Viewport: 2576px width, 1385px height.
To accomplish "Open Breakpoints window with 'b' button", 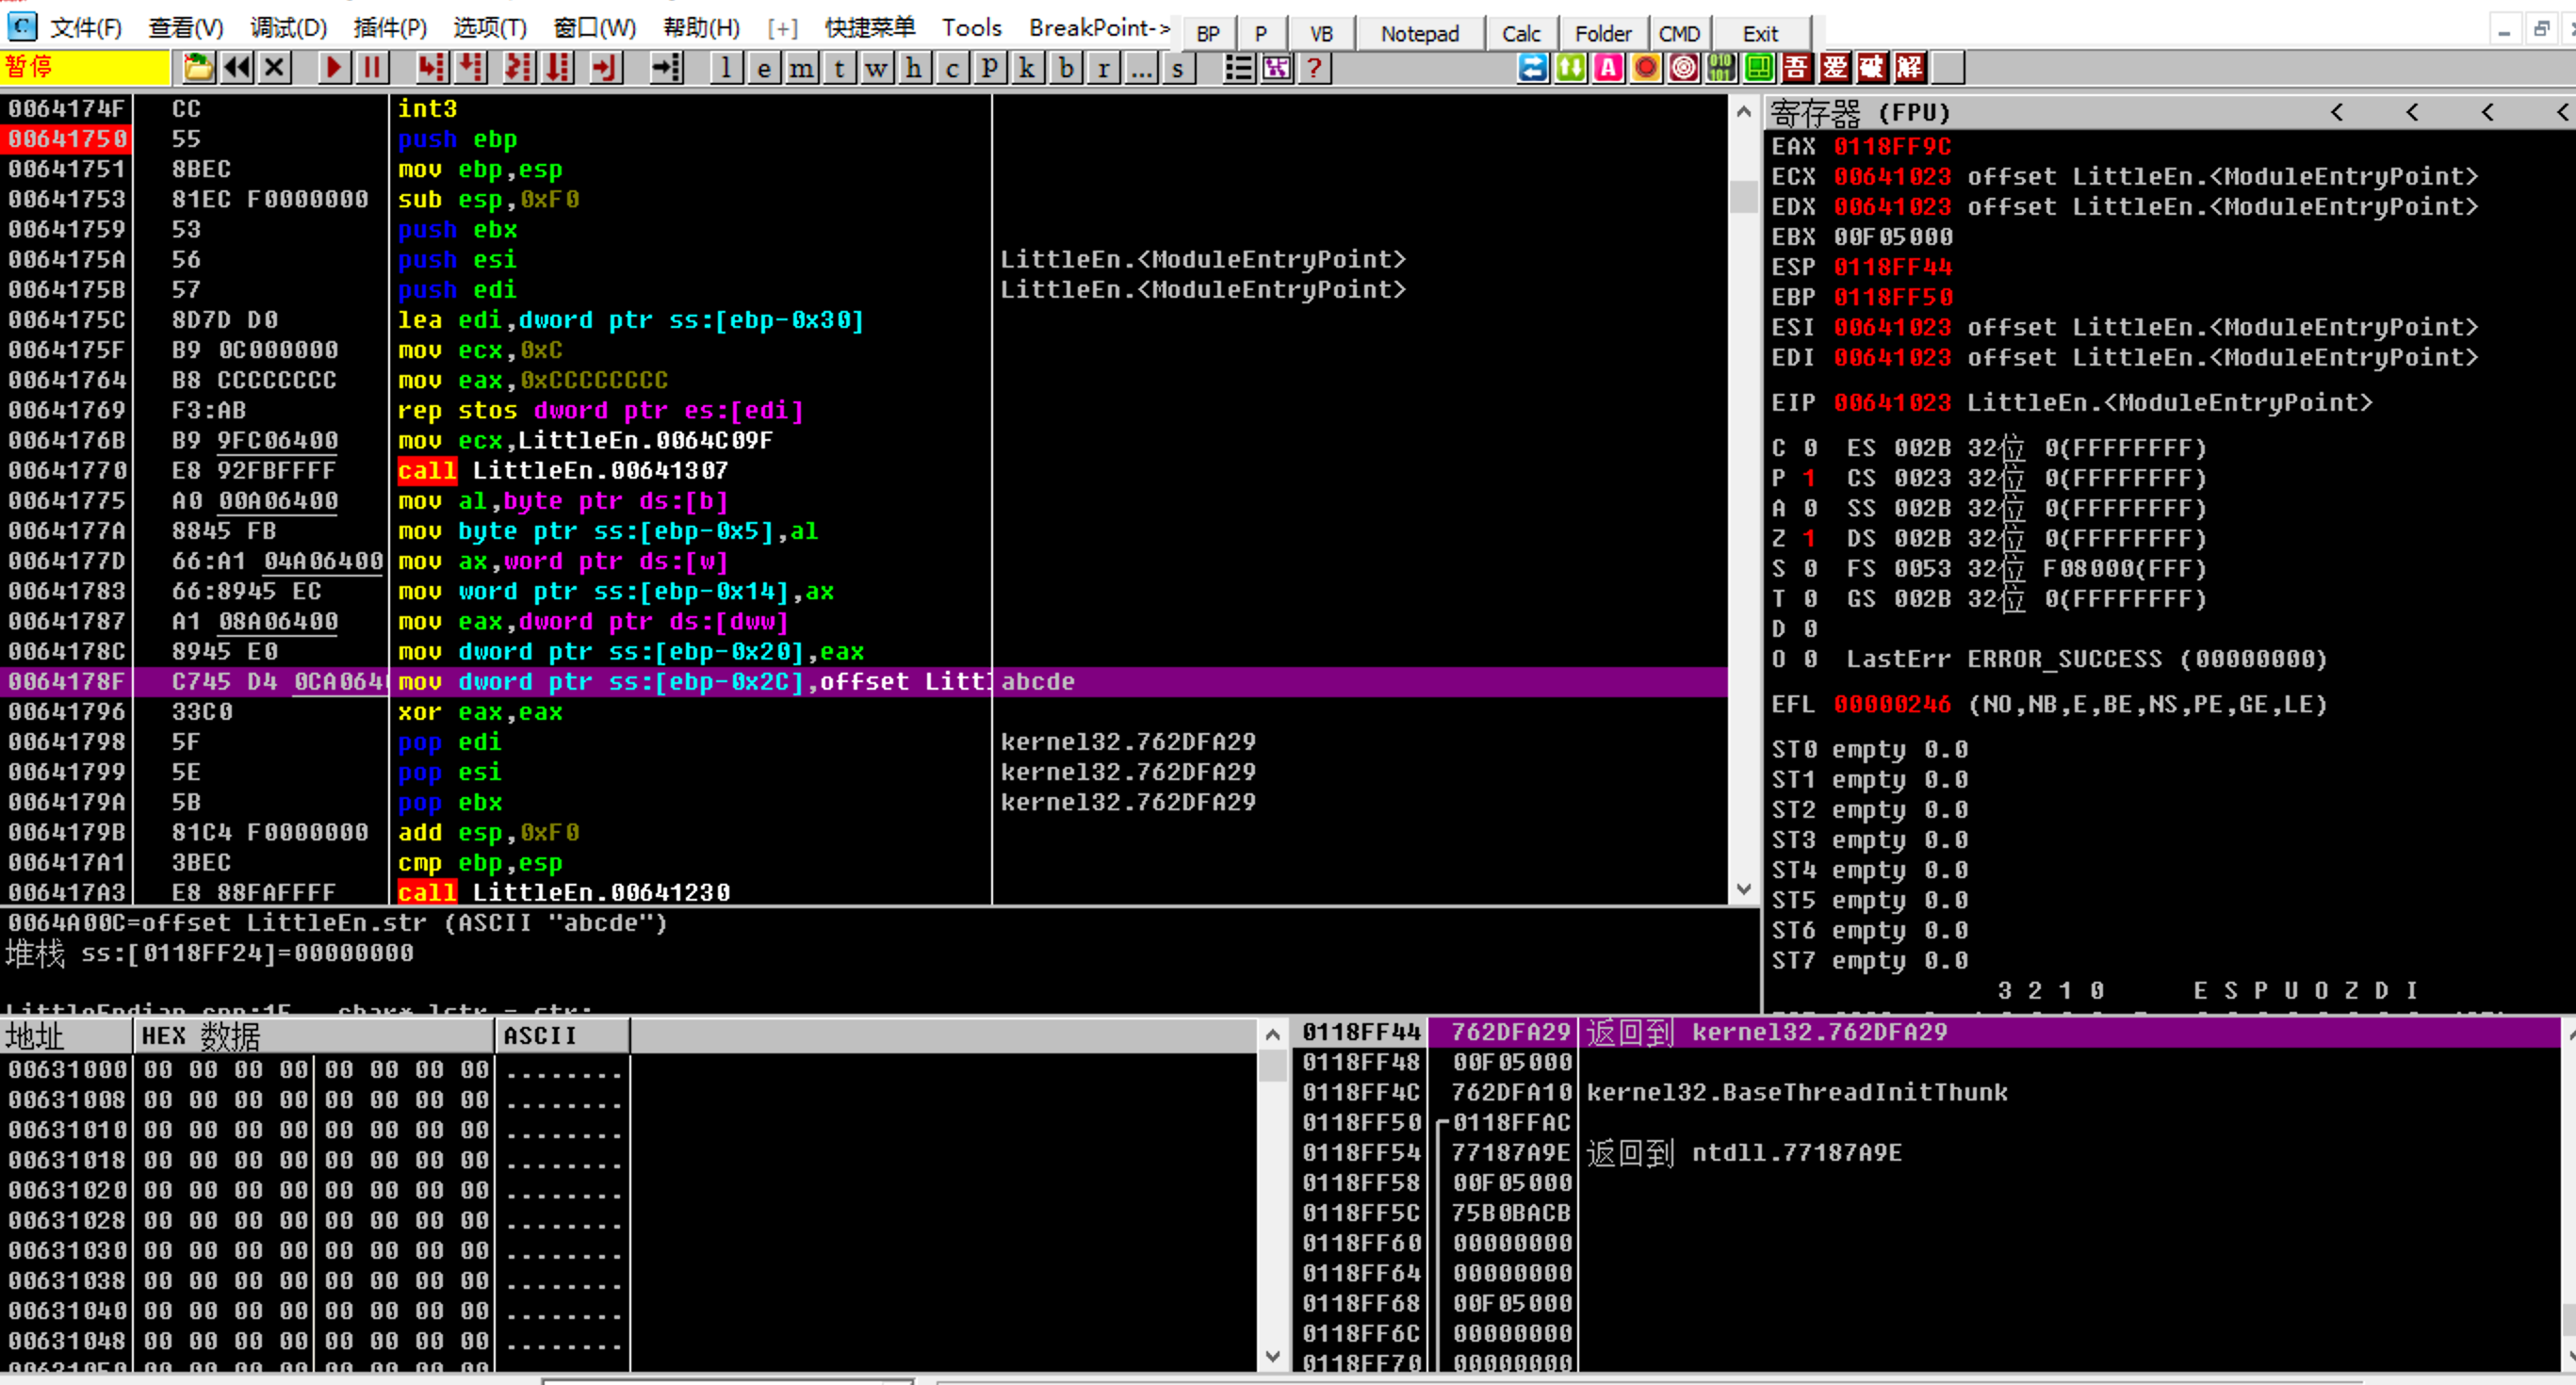I will click(x=1066, y=68).
